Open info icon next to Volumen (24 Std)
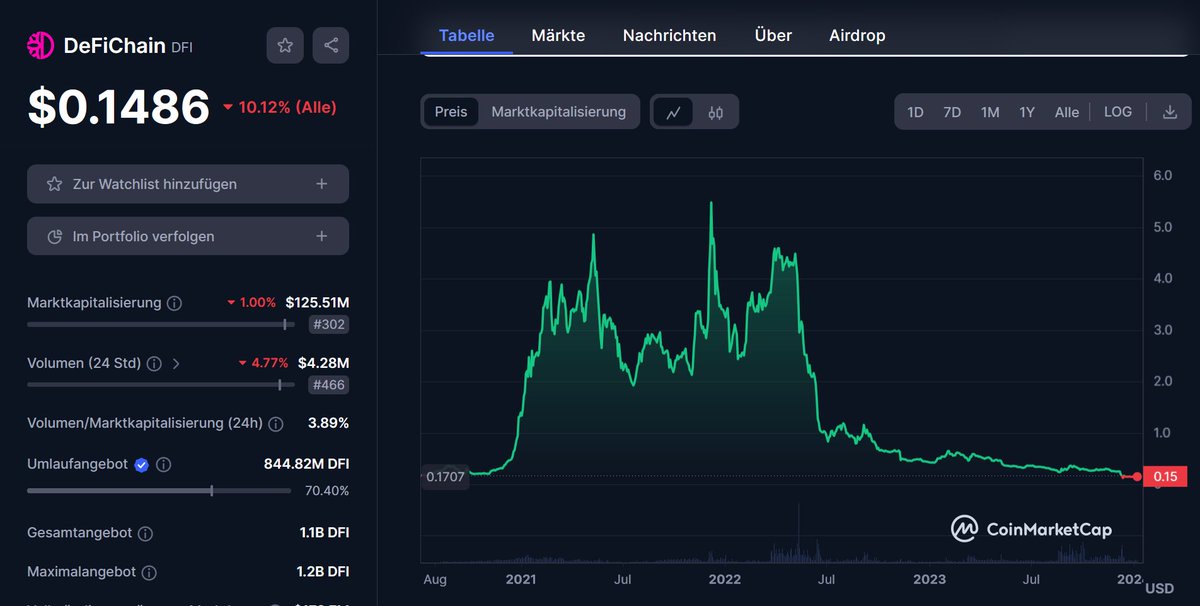The image size is (1200, 606). [x=154, y=364]
